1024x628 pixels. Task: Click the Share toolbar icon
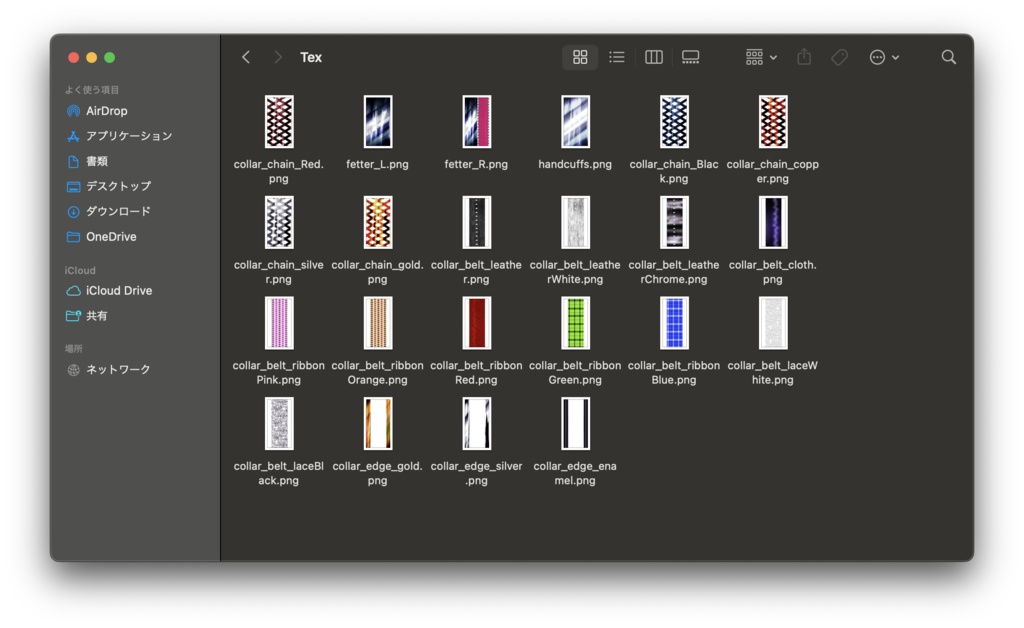(804, 57)
